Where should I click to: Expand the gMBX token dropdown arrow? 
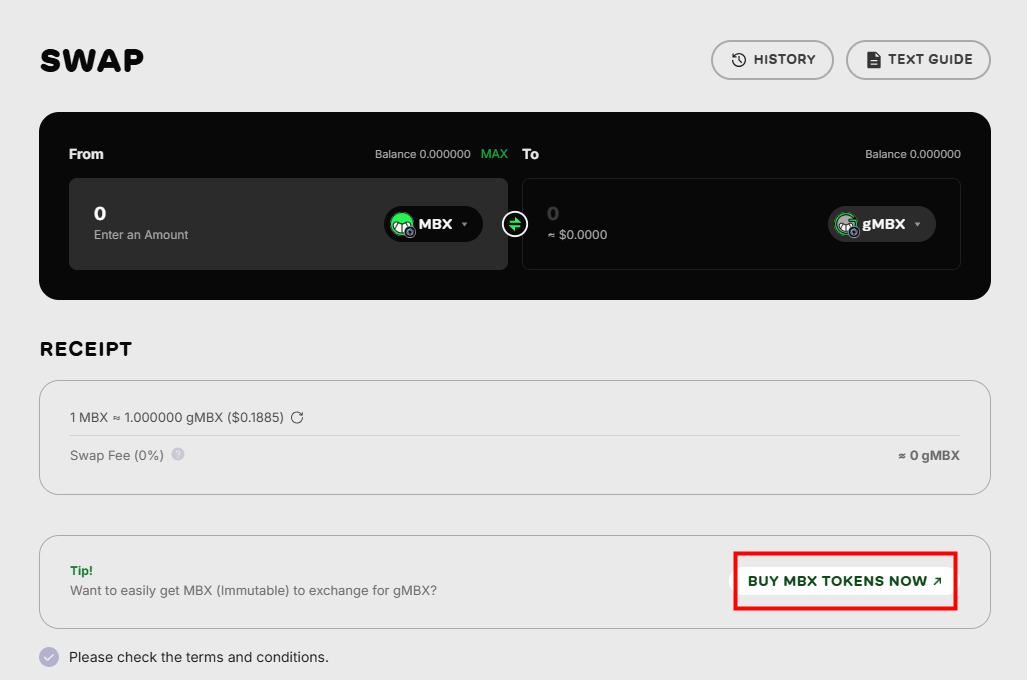[x=918, y=225]
